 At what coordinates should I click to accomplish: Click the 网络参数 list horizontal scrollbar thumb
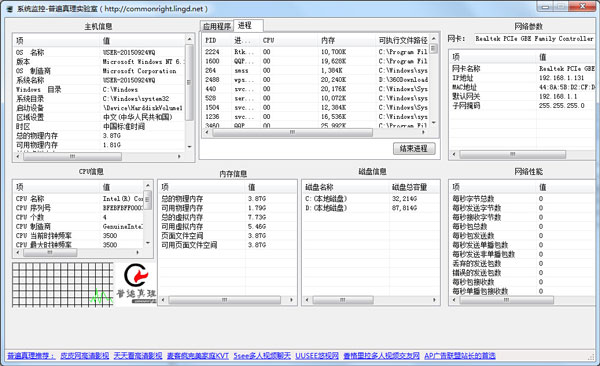pyautogui.click(x=512, y=154)
